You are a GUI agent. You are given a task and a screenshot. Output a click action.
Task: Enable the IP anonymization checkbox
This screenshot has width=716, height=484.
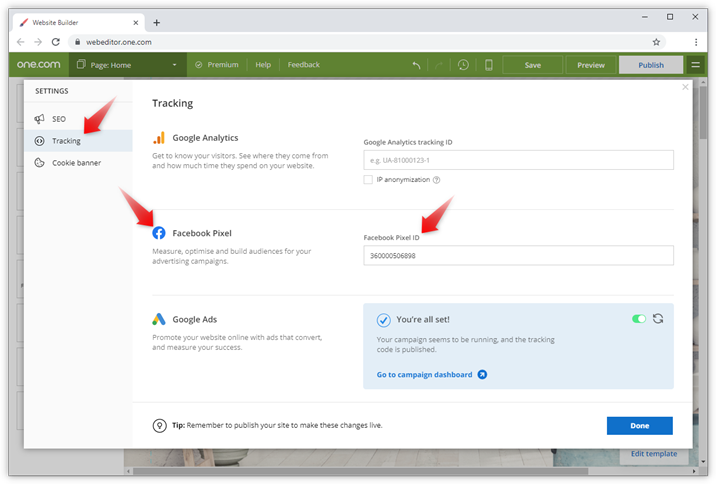(369, 180)
